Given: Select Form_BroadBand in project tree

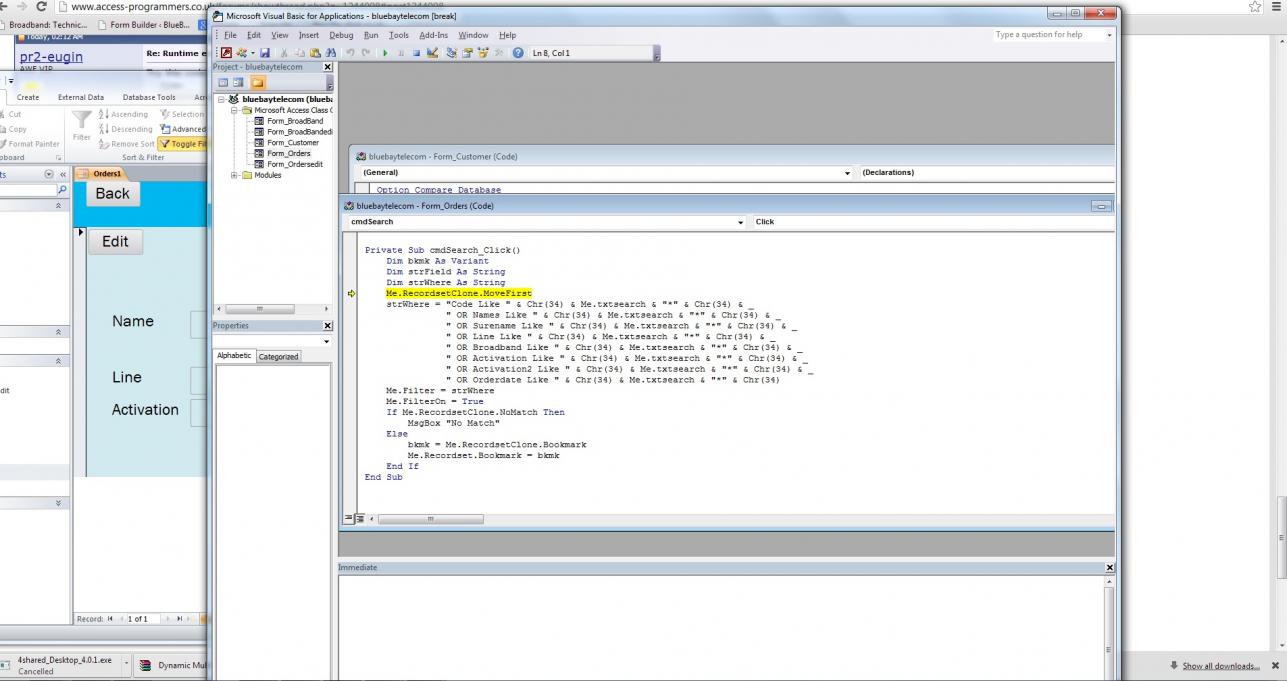Looking at the screenshot, I should tap(294, 121).
